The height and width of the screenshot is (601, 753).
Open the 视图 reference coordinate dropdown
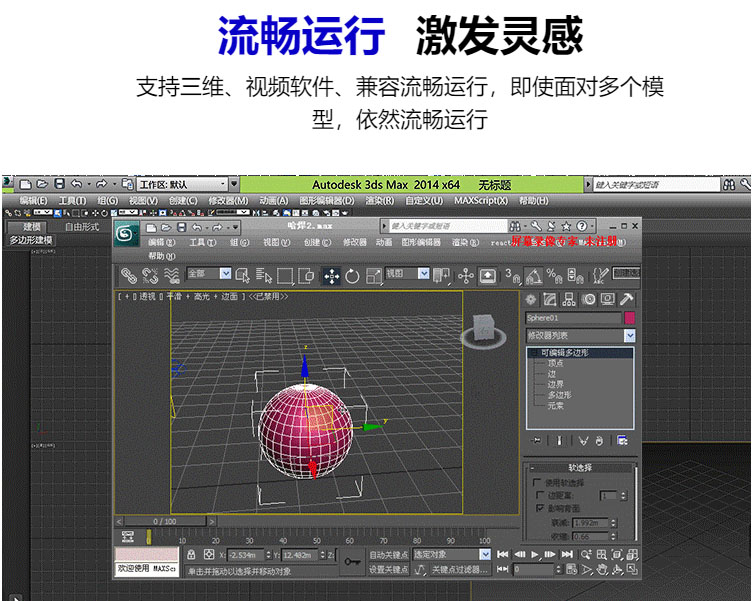coord(423,273)
